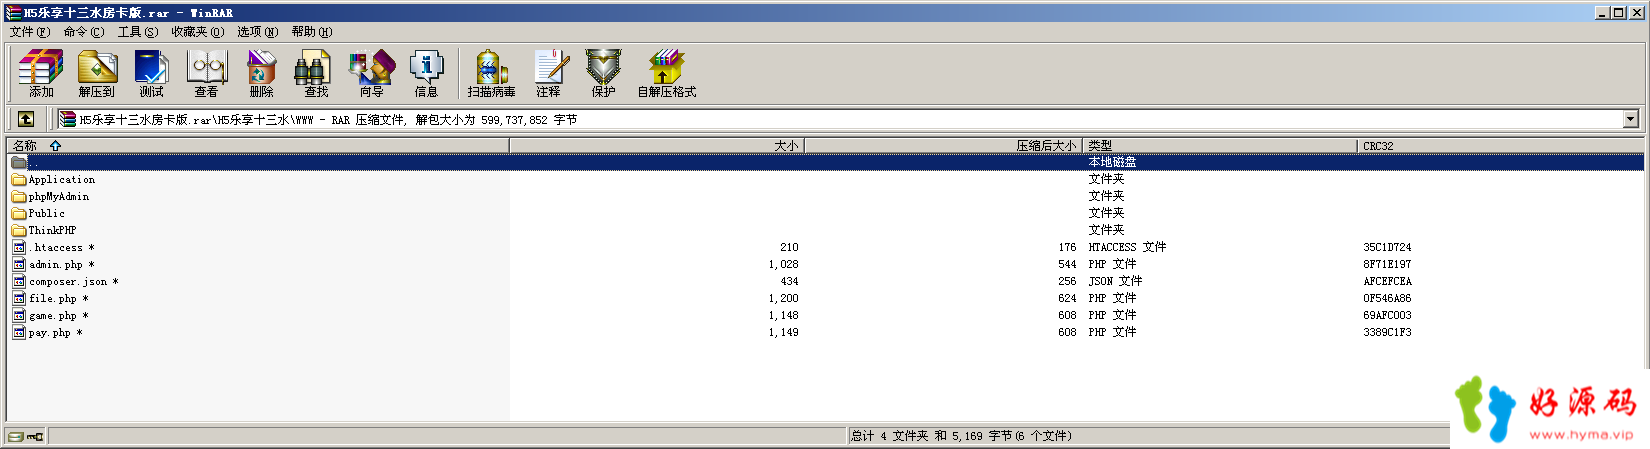Image resolution: width=1650 pixels, height=449 pixels.
Task: Click the .htaccess file icon
Action: point(19,248)
